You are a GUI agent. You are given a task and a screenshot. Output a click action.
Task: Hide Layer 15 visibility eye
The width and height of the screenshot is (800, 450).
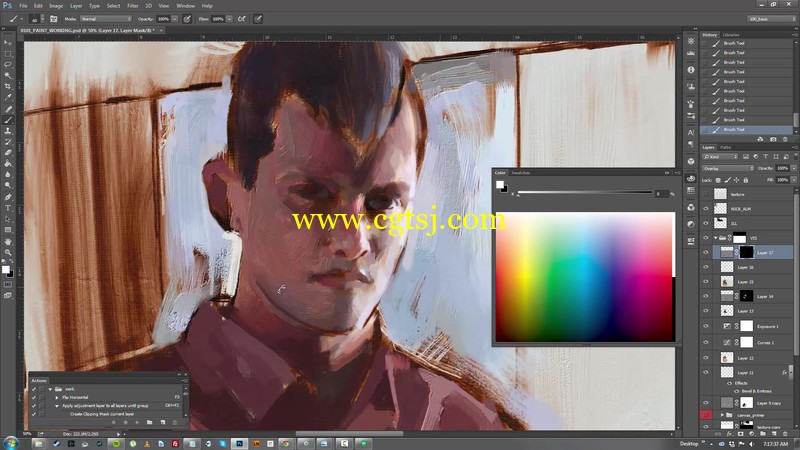click(x=706, y=282)
